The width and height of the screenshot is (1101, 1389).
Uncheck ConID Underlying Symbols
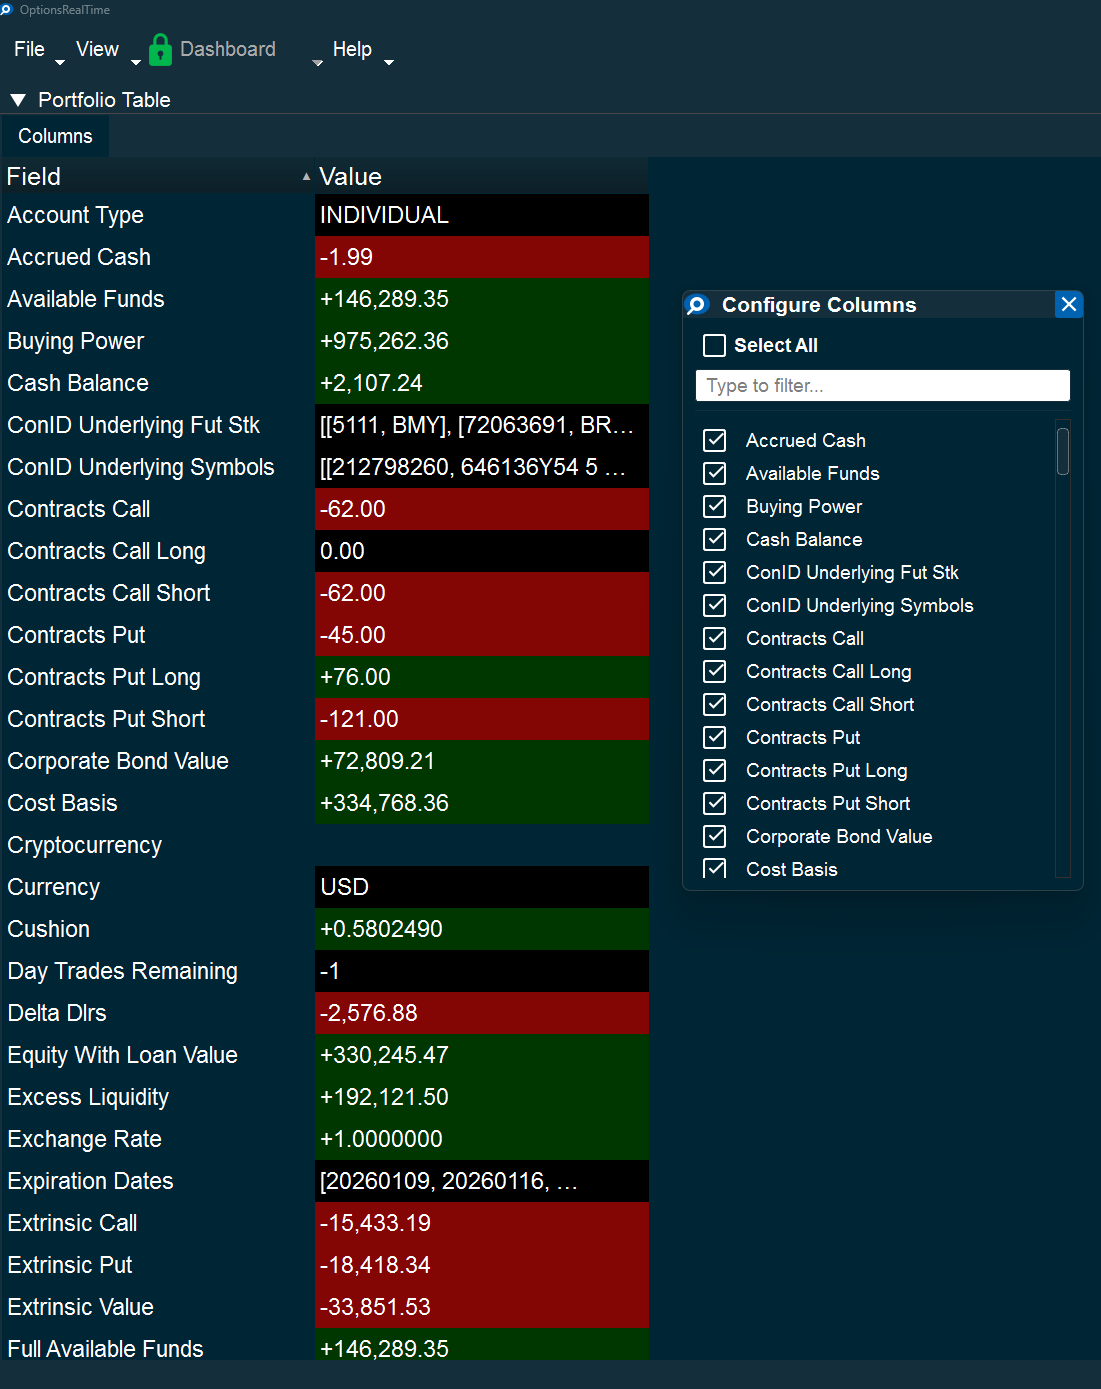coord(714,605)
